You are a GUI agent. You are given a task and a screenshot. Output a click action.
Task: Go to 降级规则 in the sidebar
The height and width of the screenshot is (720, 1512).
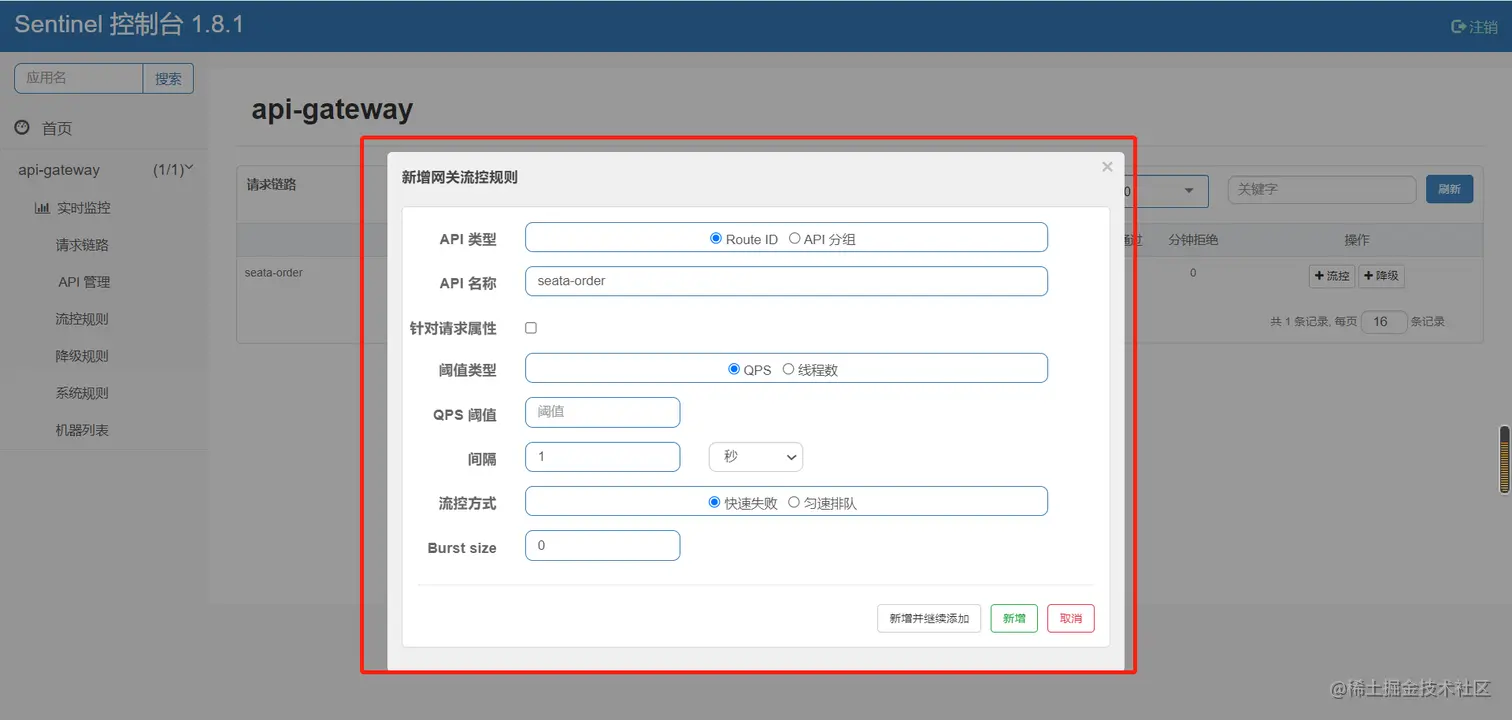(x=82, y=356)
